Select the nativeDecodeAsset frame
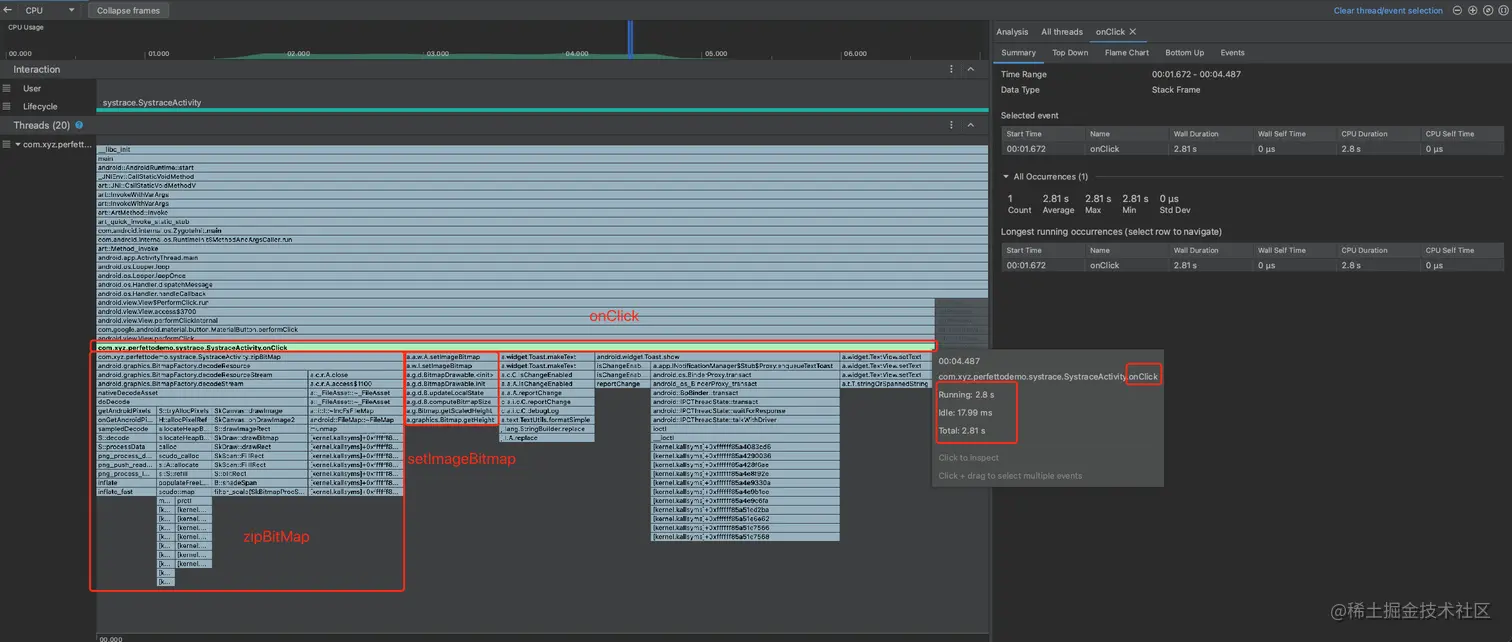Screen dimensions: 1512x642 202,393
